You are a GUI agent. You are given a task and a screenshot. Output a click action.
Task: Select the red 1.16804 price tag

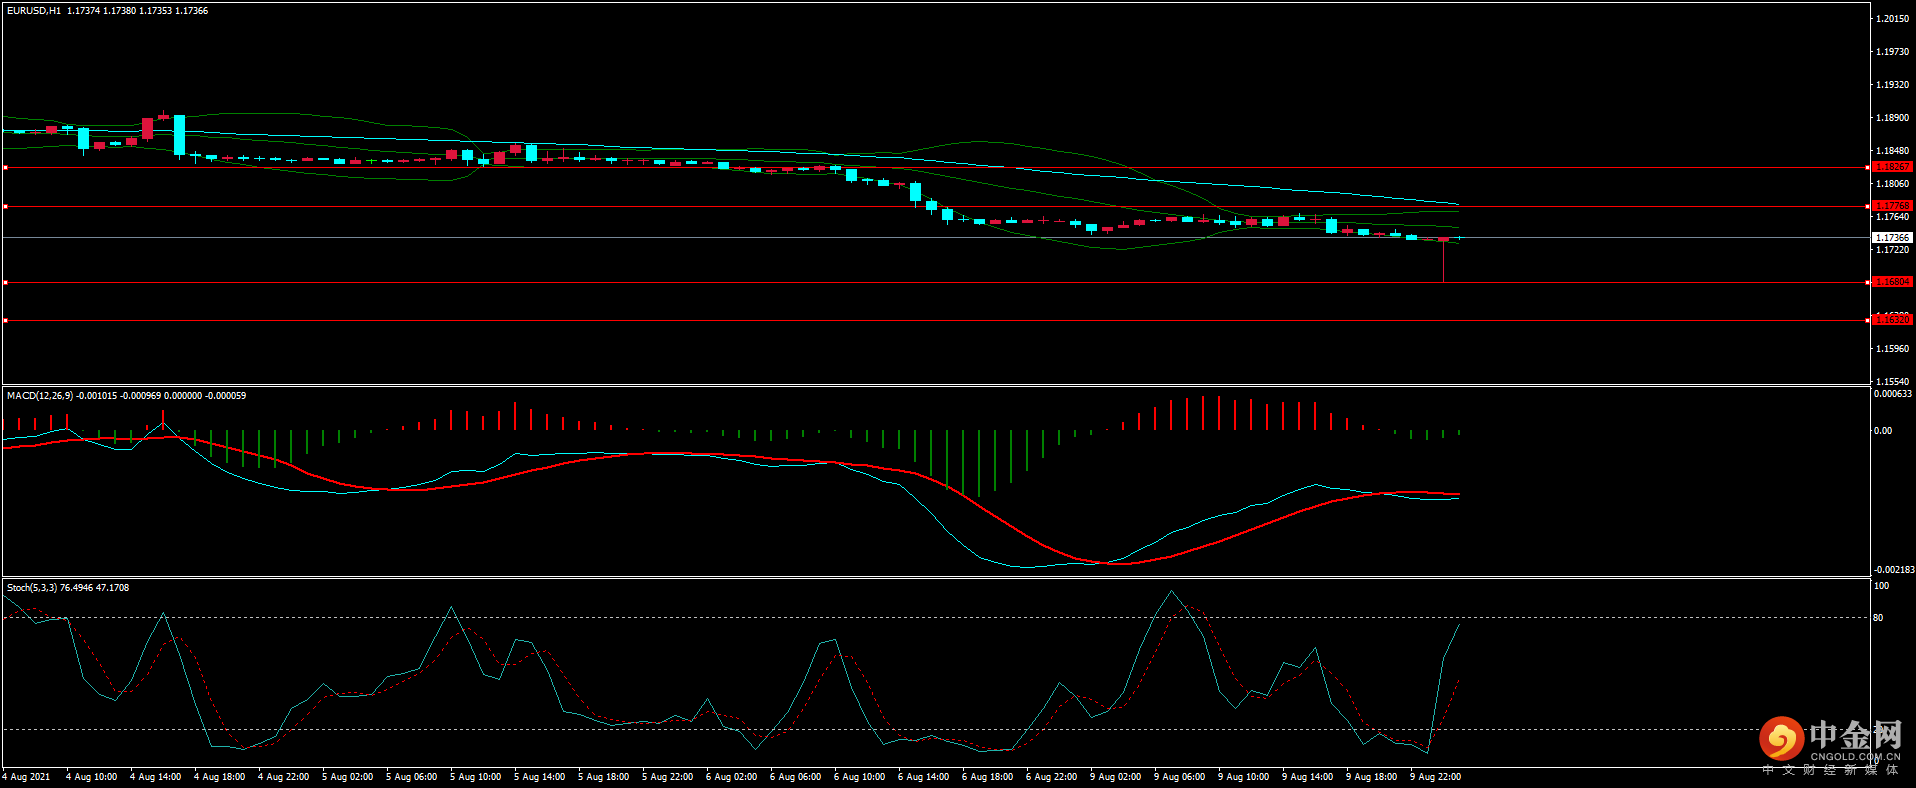pyautogui.click(x=1891, y=282)
